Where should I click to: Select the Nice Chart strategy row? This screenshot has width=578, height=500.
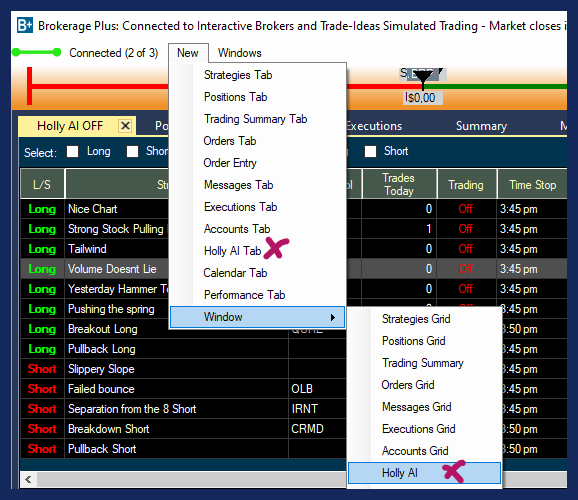coord(93,209)
